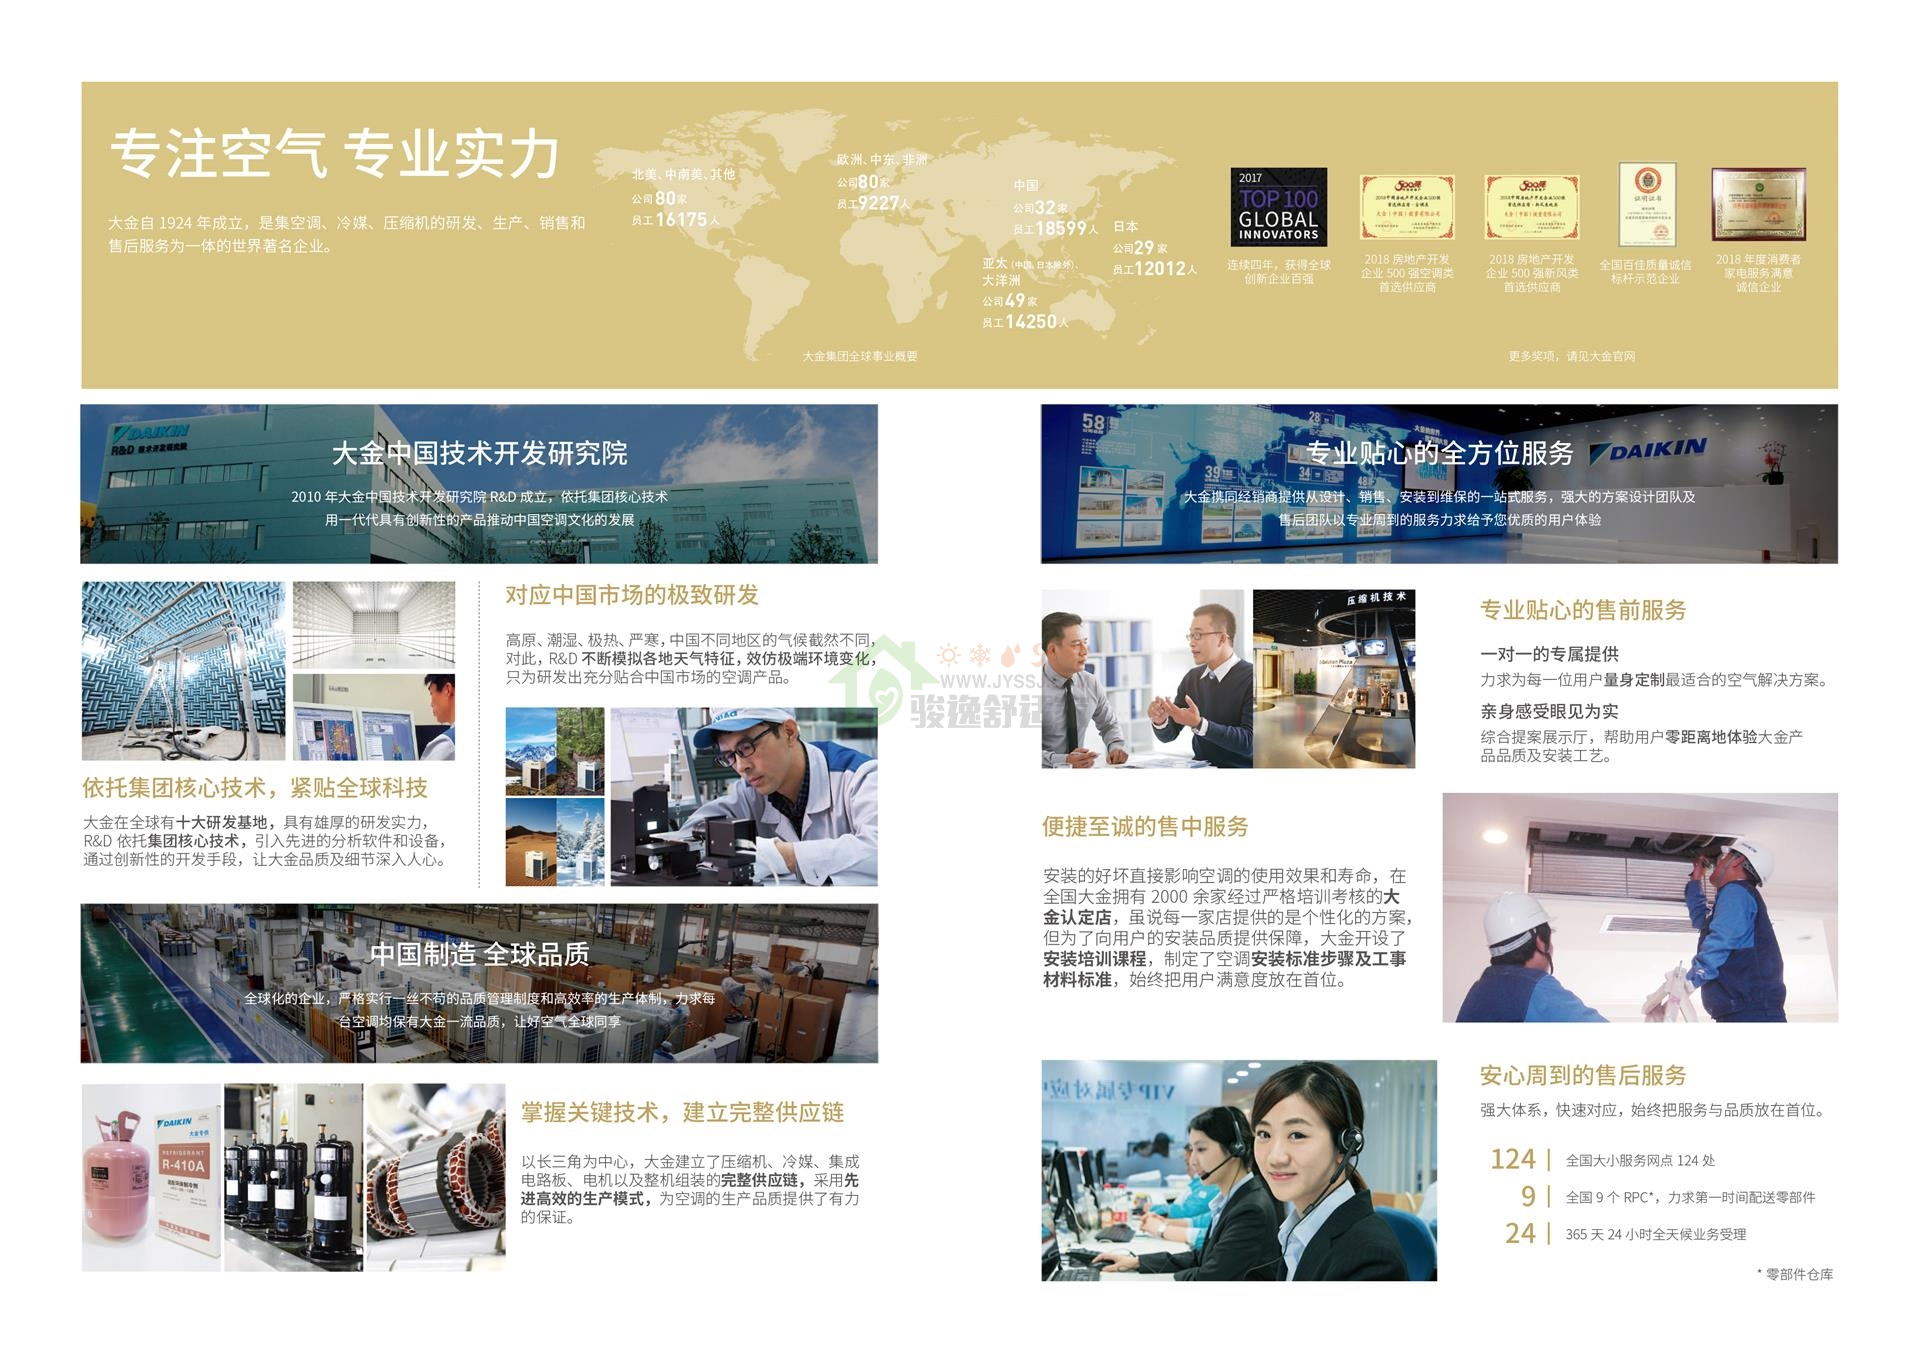Screen dimensions: 1920x1363
Task: Click the employee count '12012'
Action: (x=1160, y=269)
